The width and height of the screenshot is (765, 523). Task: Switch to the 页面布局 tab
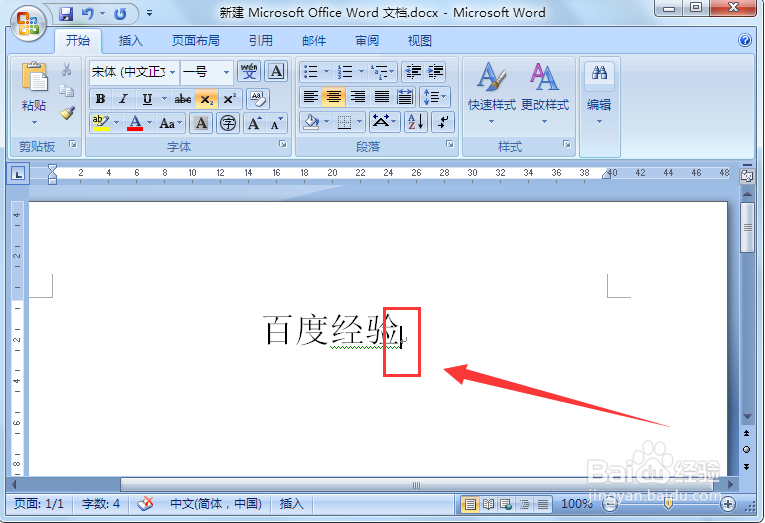pos(195,40)
